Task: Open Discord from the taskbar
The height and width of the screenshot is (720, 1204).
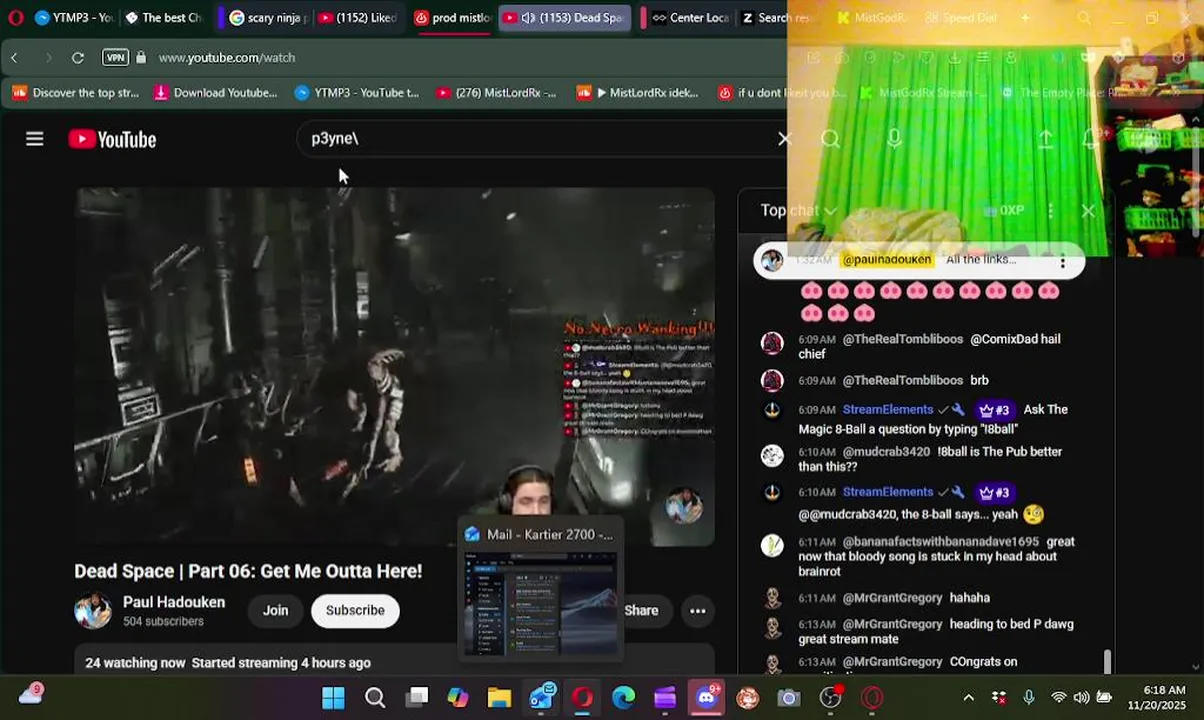Action: (x=706, y=698)
